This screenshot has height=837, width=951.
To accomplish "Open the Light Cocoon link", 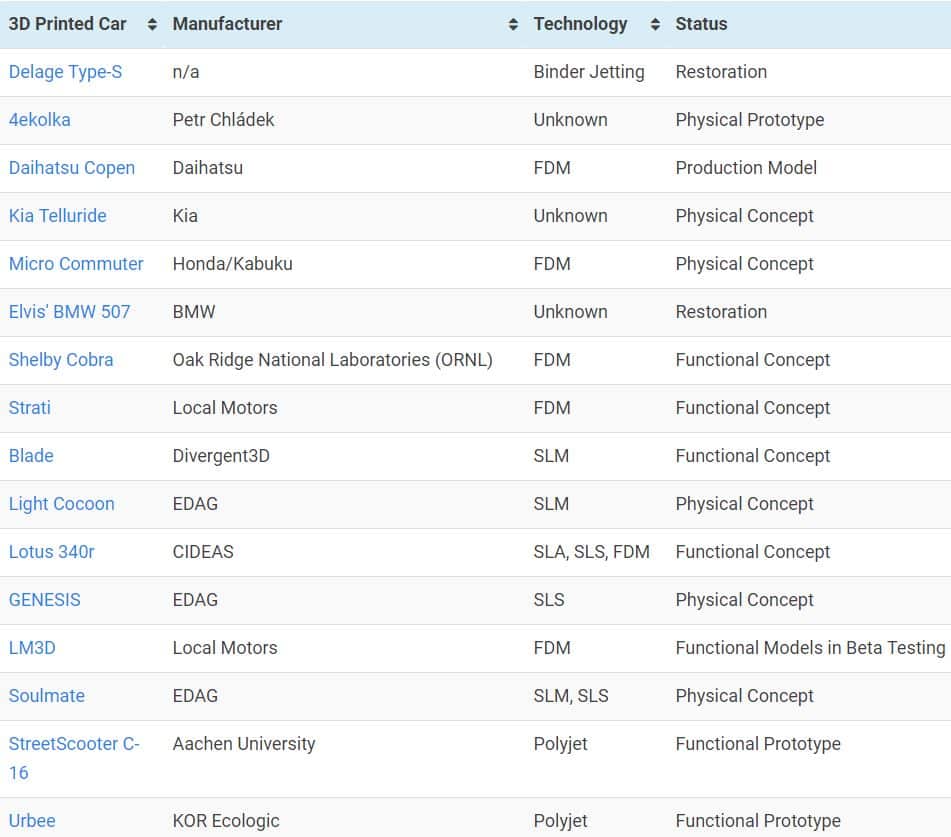I will click(61, 504).
